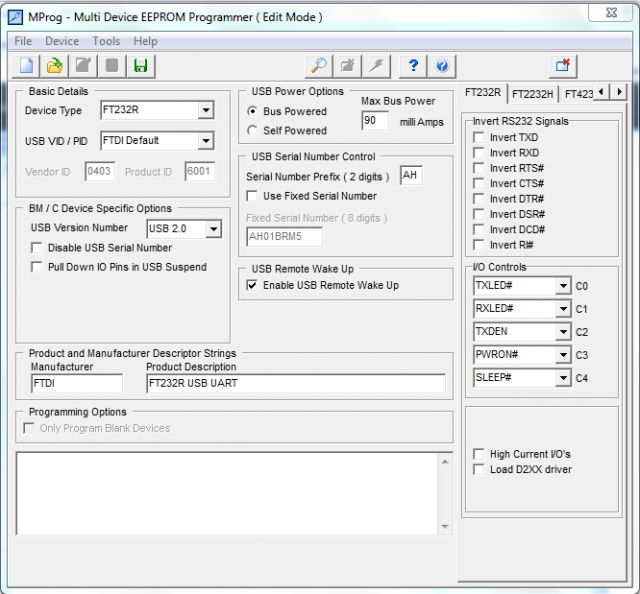
Task: Check the Invert CTS# box
Action: click(x=478, y=183)
